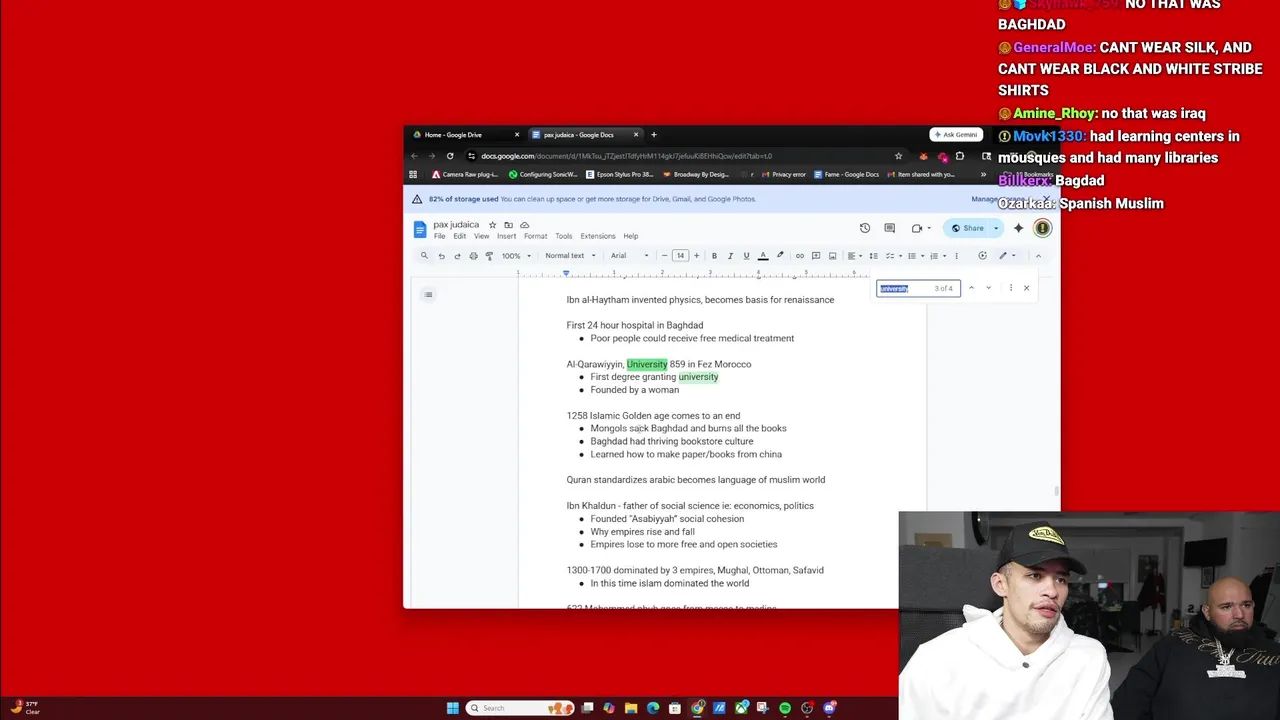
Task: Toggle italic formatting
Action: (x=730, y=256)
